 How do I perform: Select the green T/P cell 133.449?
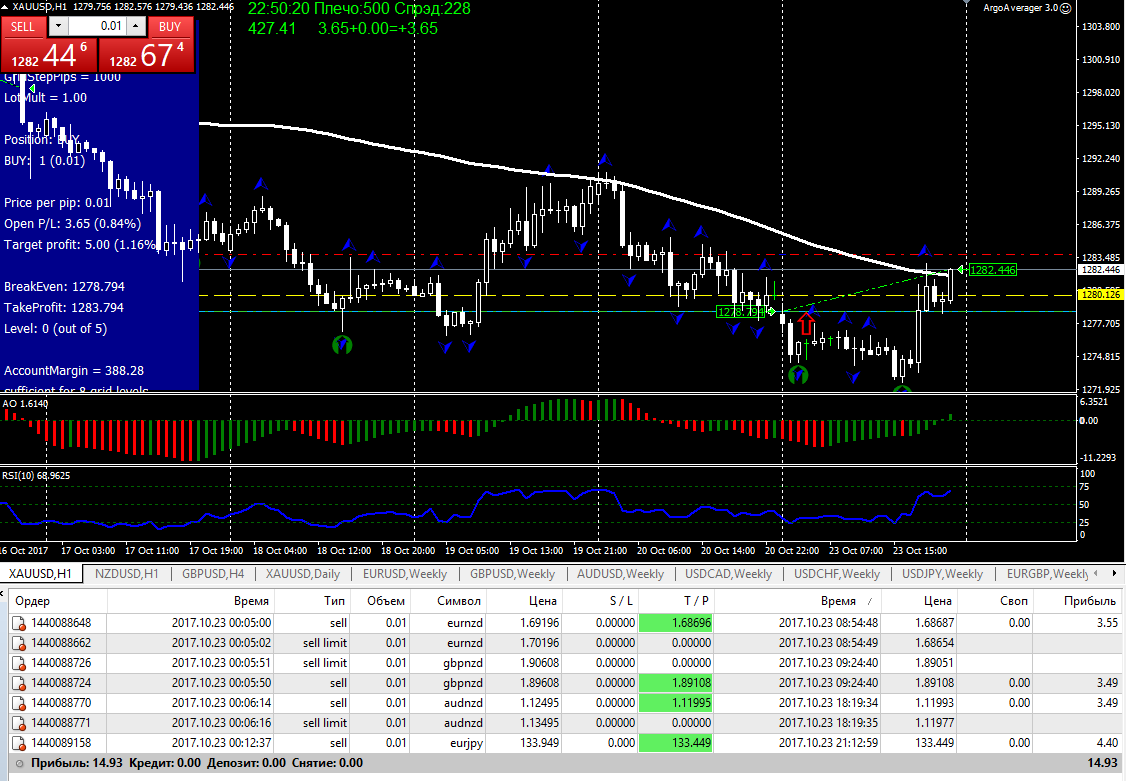click(x=676, y=743)
